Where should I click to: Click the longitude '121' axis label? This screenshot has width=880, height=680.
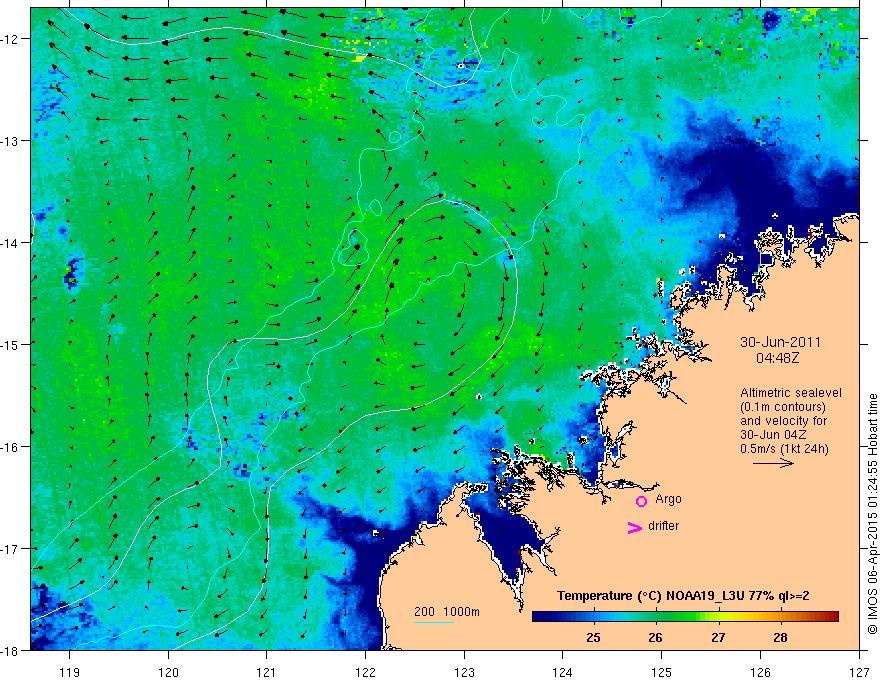coord(267,672)
